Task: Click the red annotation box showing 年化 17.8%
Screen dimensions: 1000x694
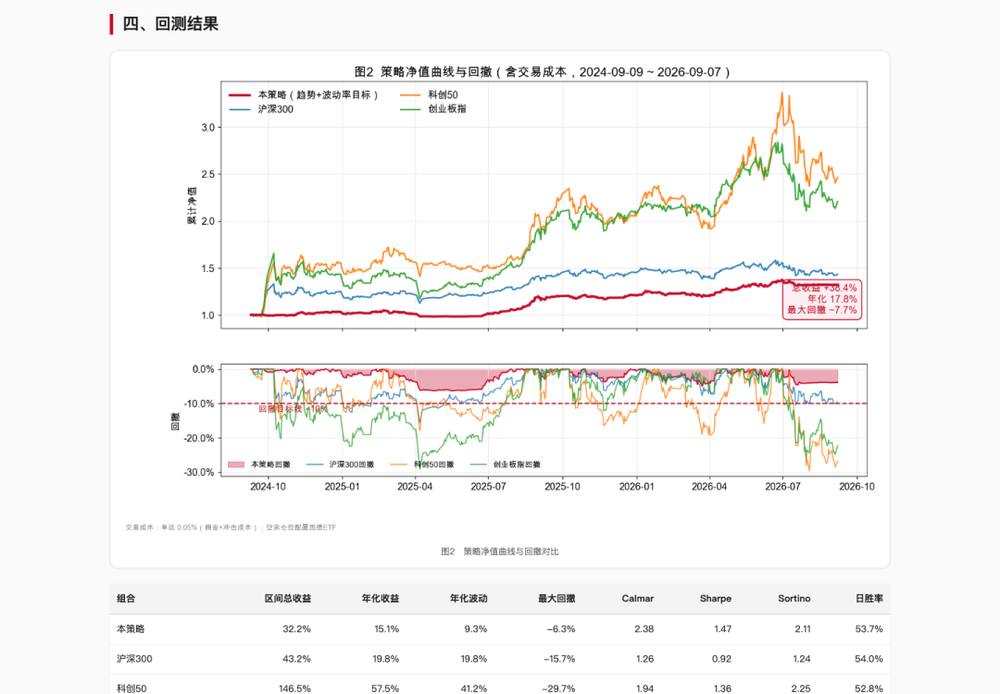Action: pos(822,299)
